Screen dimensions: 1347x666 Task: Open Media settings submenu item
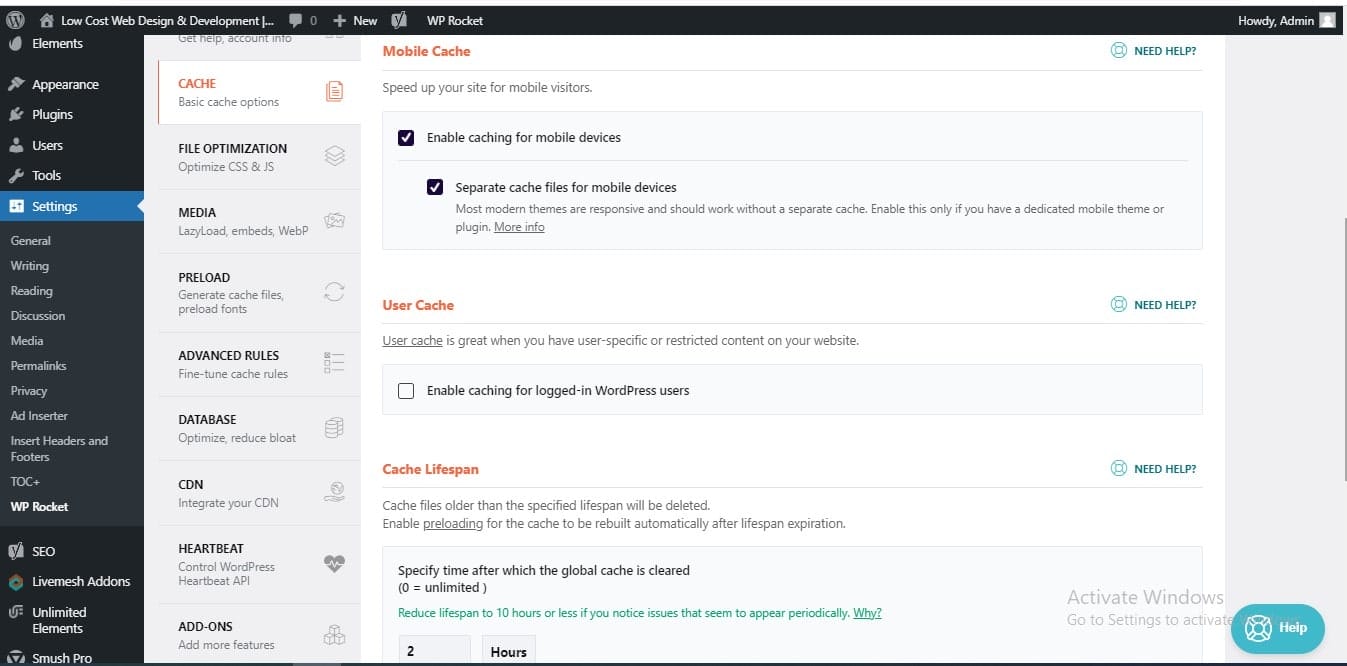coord(27,341)
